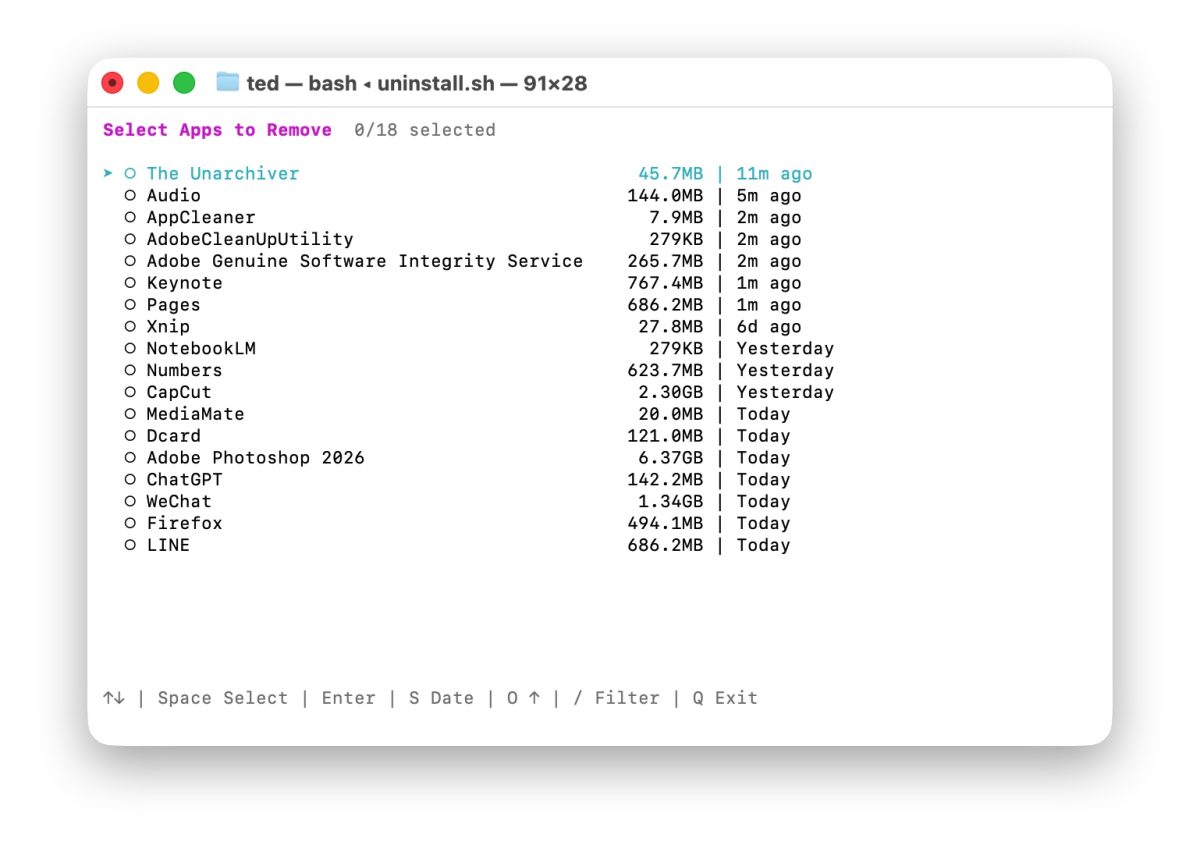Screen dimensions: 1200x863
Task: Click the 623.7MB size of Numbers
Action: 665,370
